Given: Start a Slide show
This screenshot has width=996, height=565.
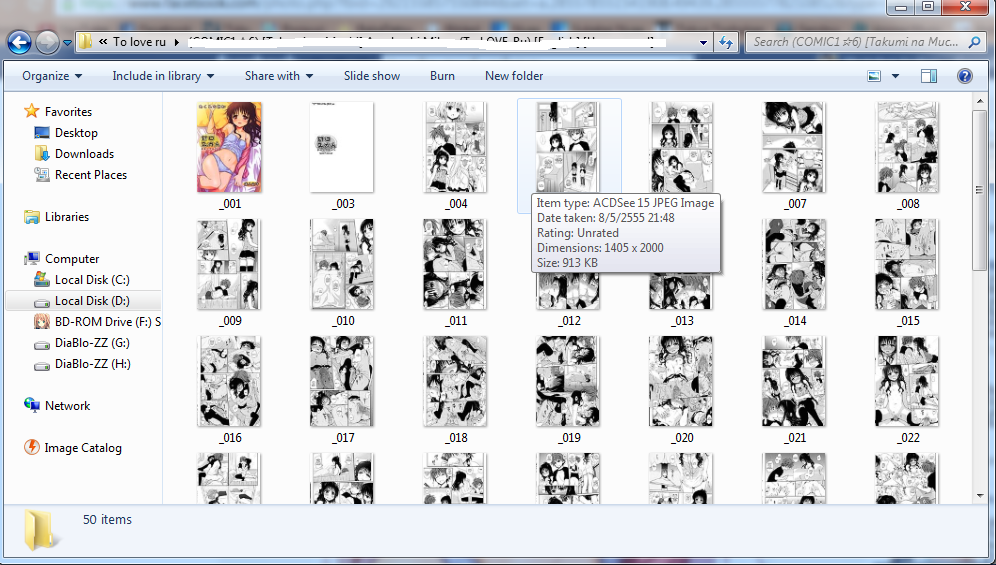Looking at the screenshot, I should 372,76.
